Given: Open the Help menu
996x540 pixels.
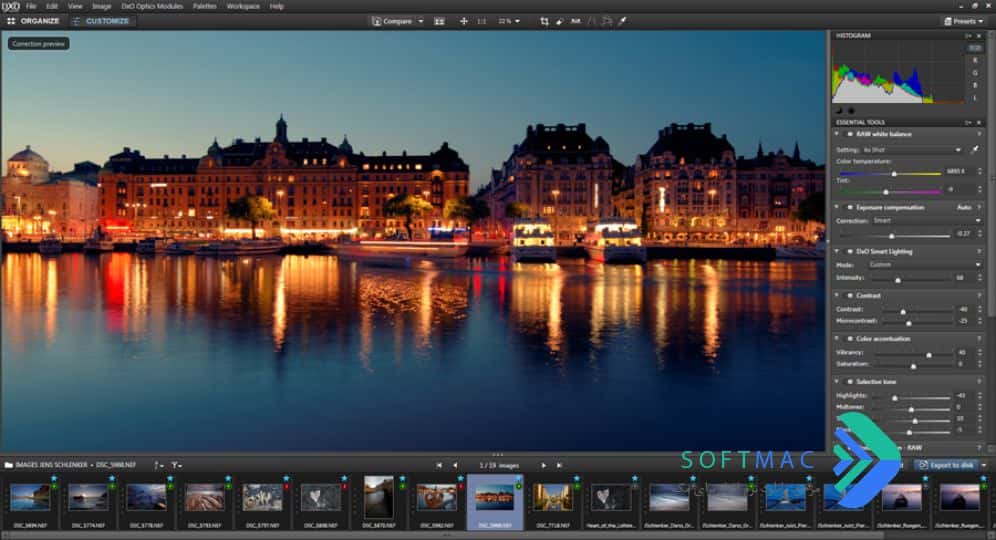Looking at the screenshot, I should pos(276,6).
